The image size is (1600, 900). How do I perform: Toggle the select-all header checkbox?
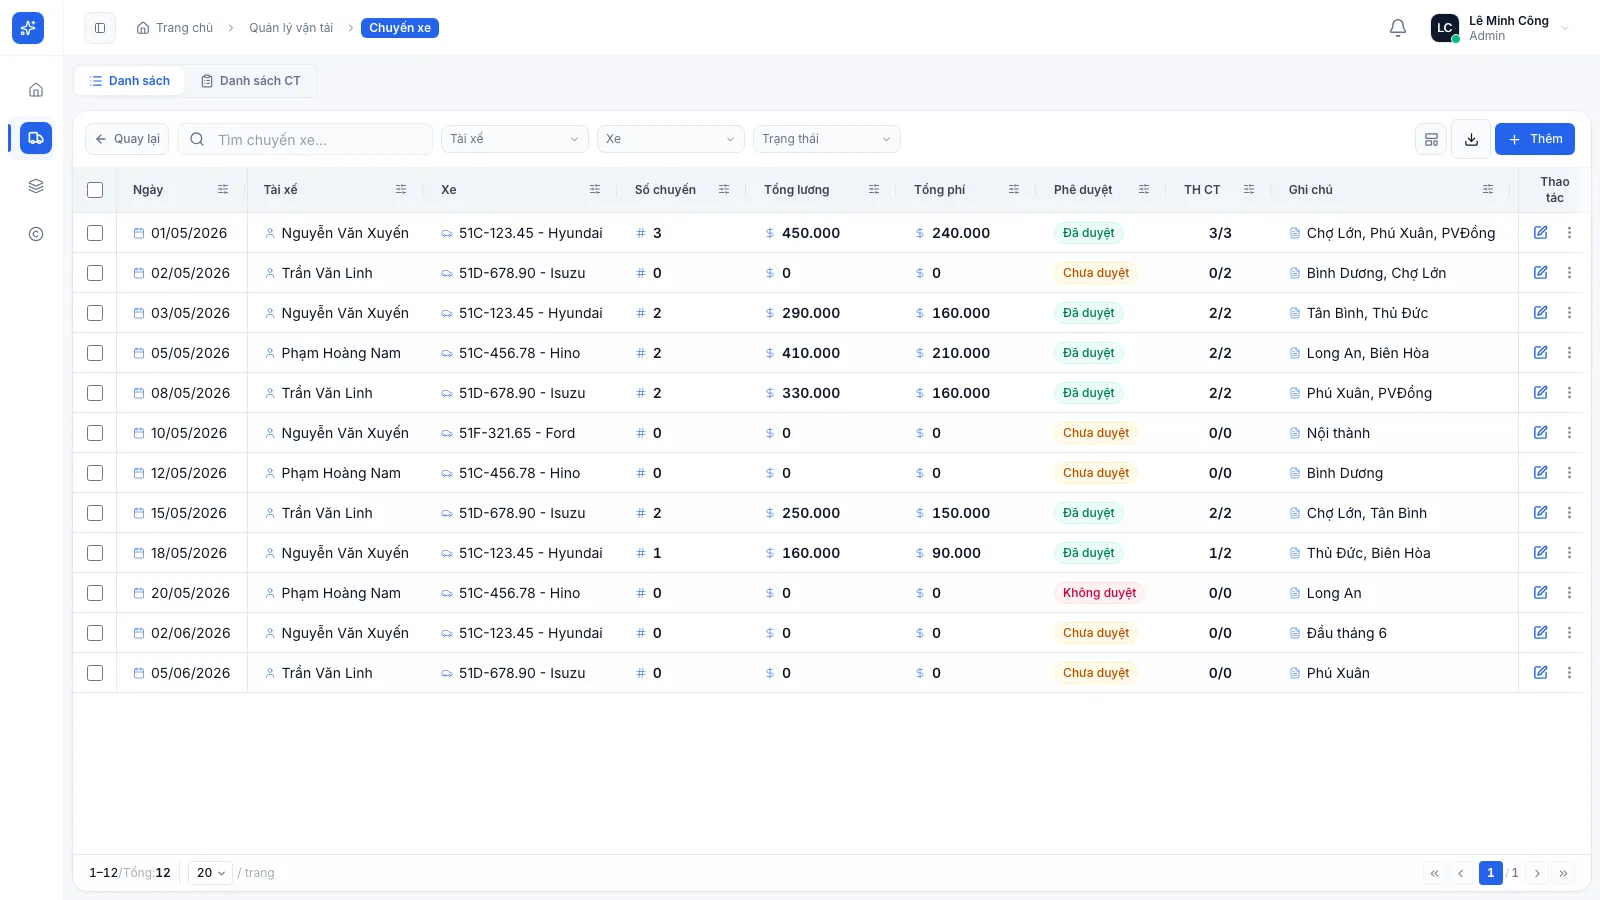tap(95, 190)
